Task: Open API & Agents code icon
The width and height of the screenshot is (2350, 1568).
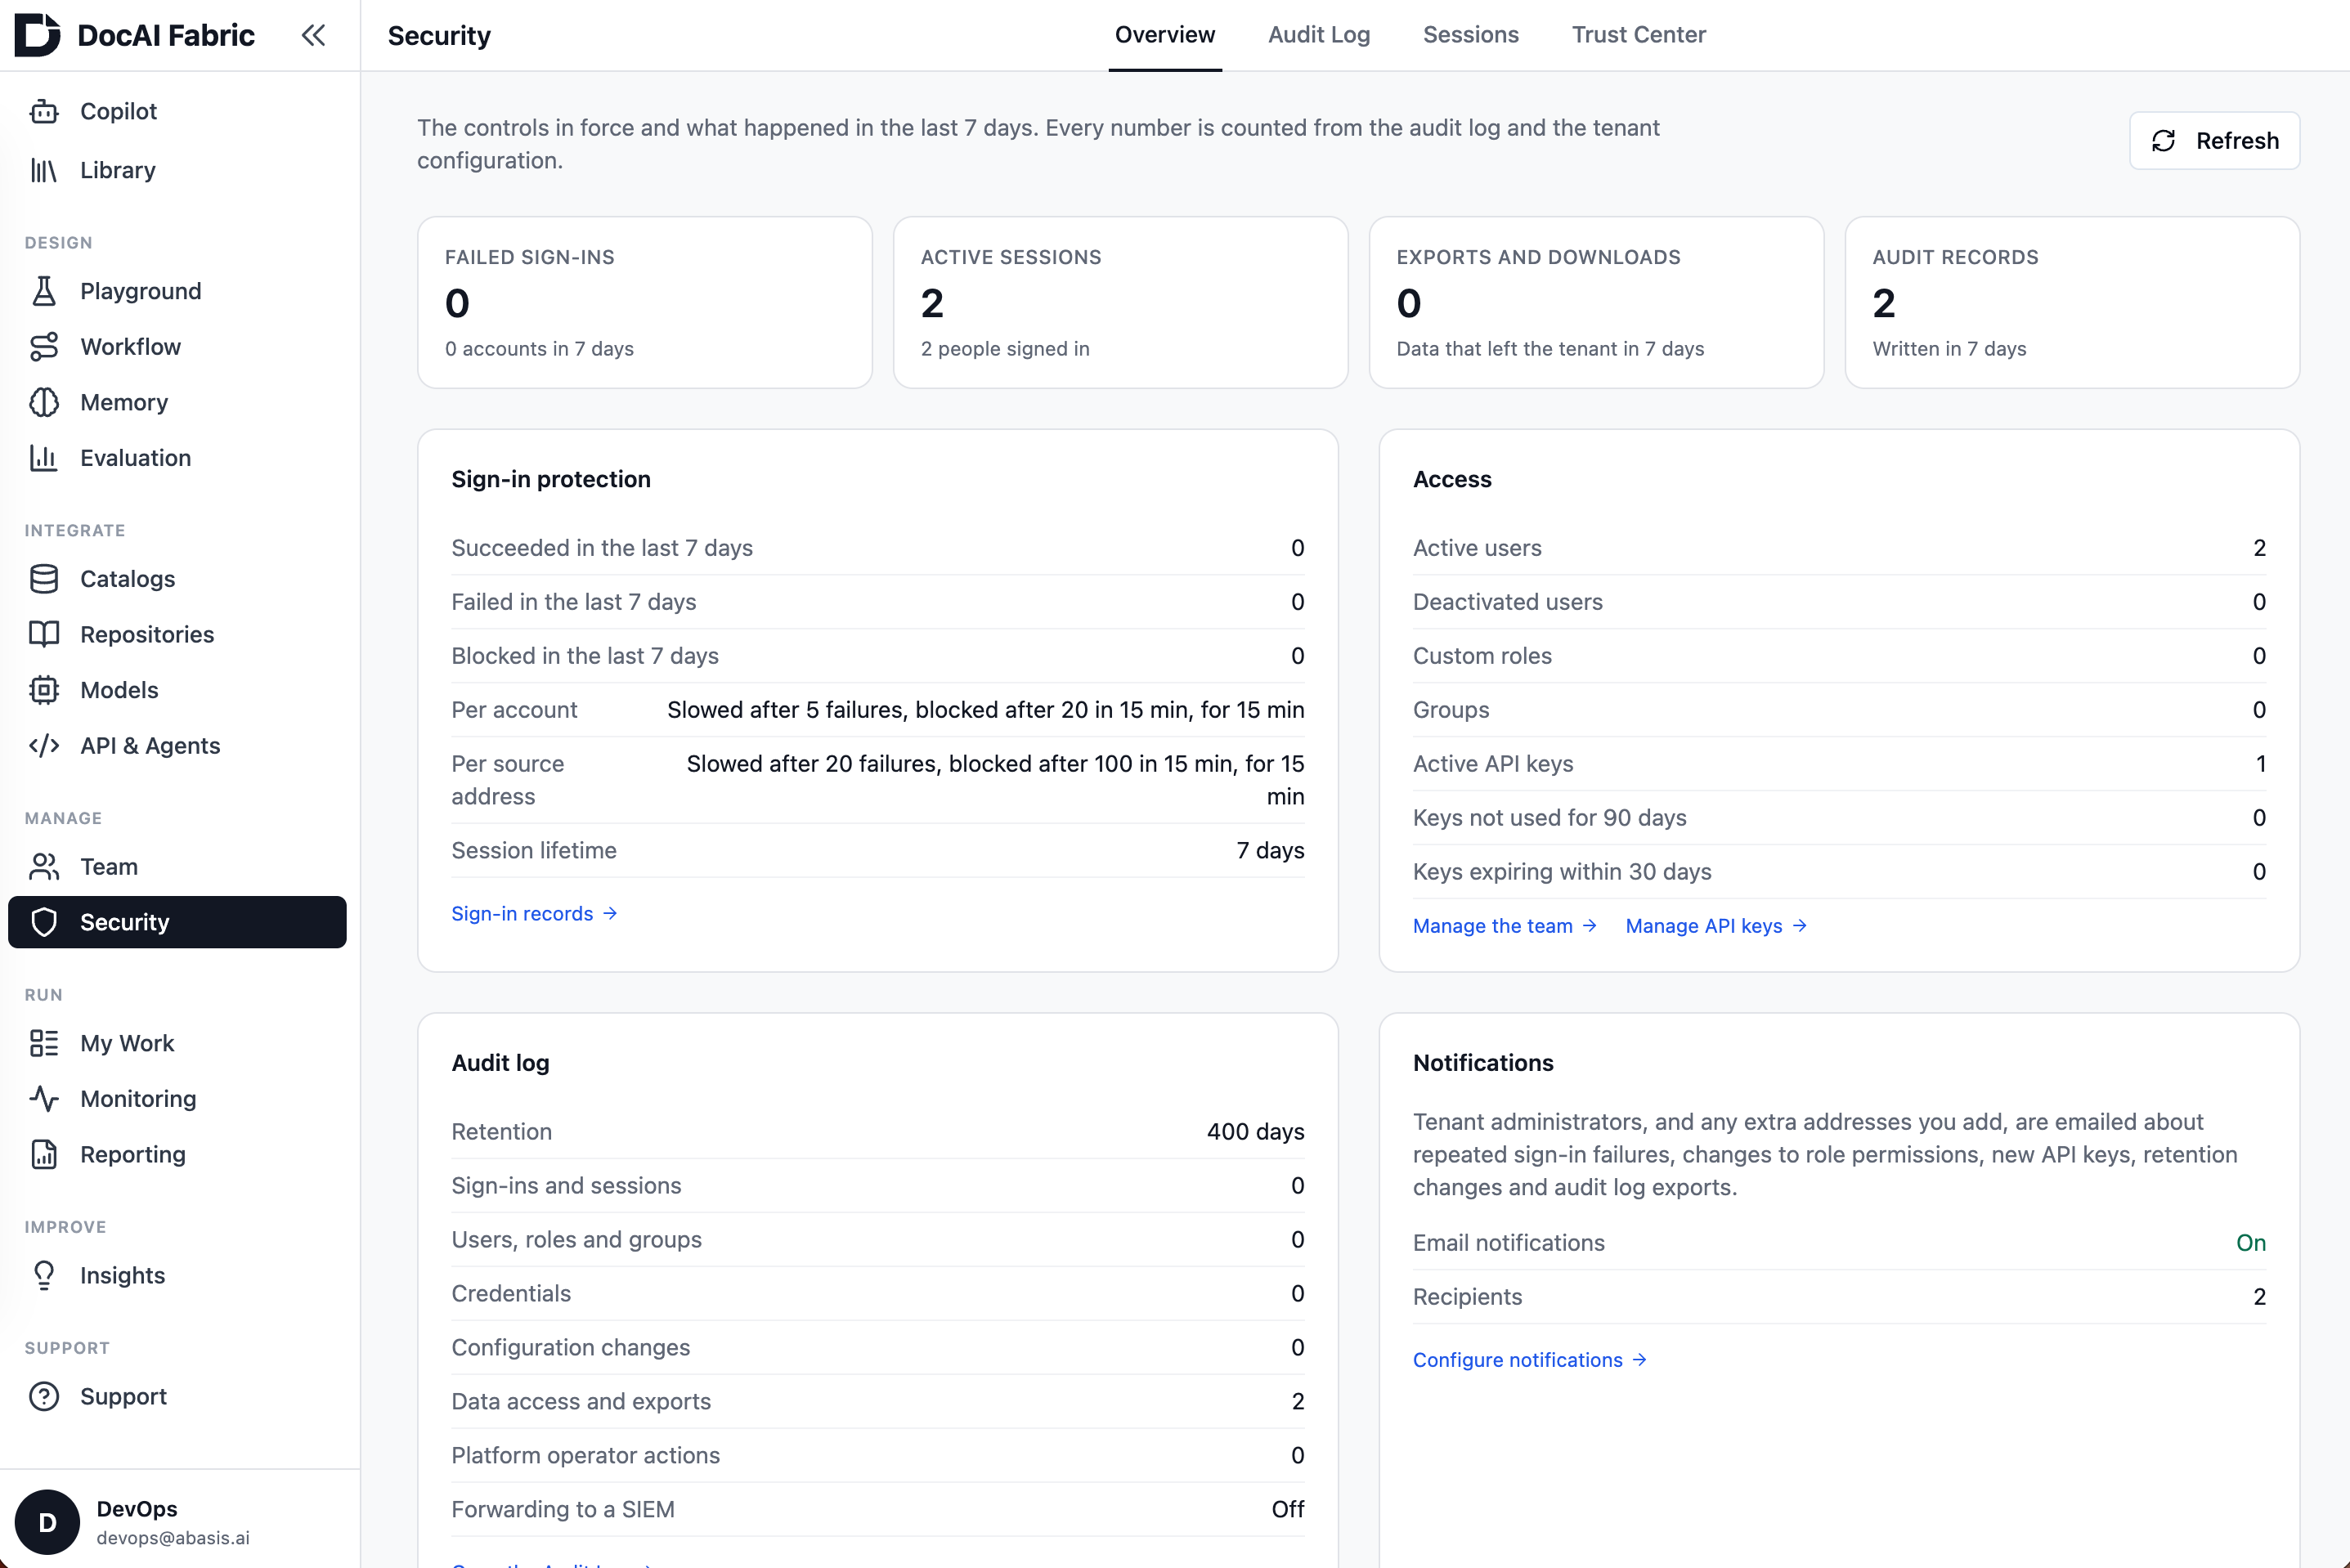Action: (x=44, y=746)
